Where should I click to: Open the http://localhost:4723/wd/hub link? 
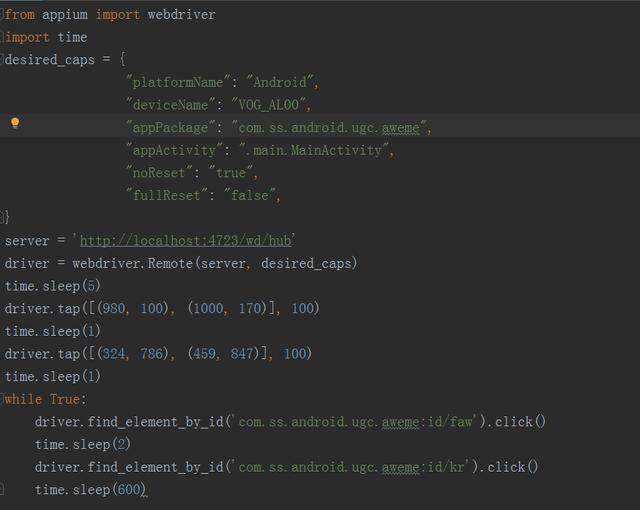click(186, 240)
